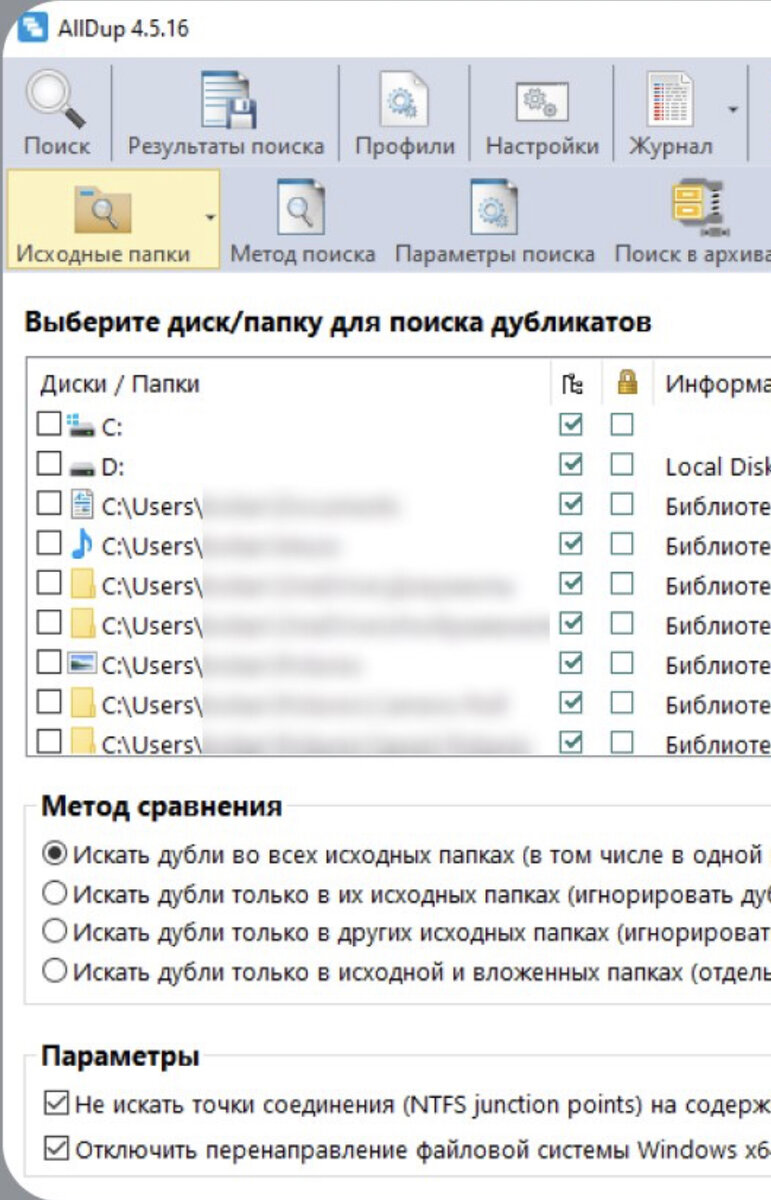This screenshot has width=771, height=1200.
Task: Click the music note library icon
Action: click(x=82, y=545)
